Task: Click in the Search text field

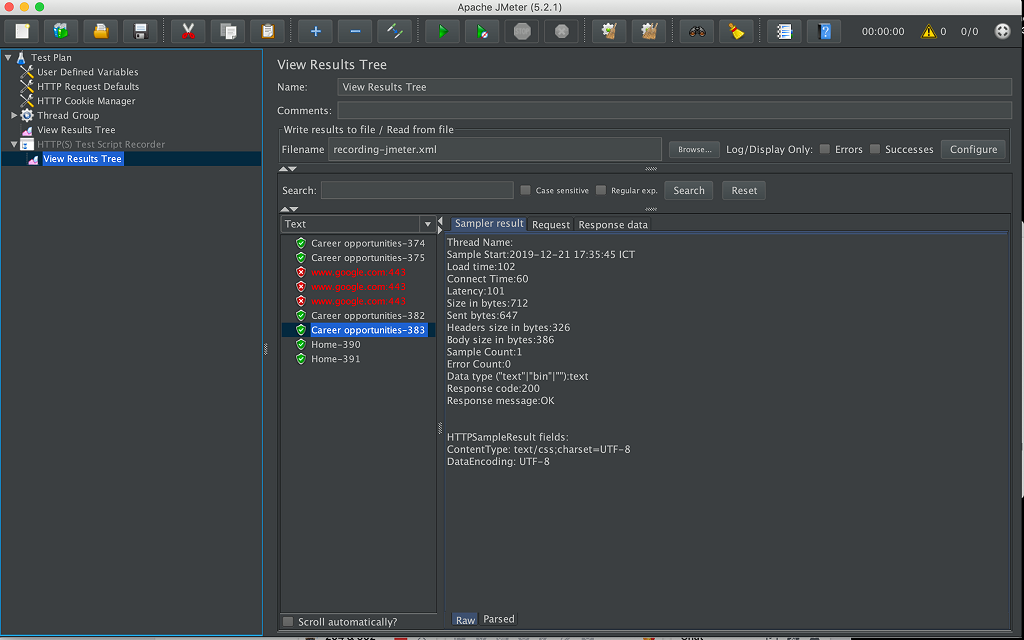Action: [417, 190]
